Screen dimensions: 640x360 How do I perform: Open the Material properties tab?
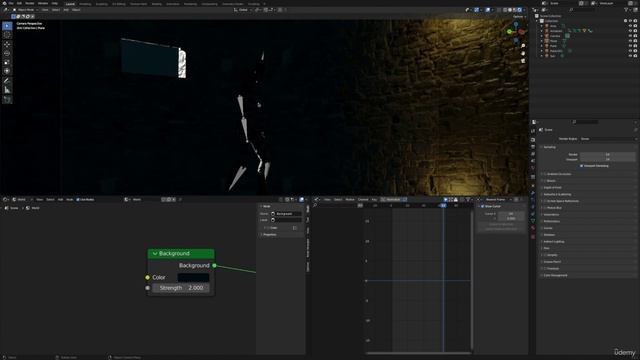[533, 228]
